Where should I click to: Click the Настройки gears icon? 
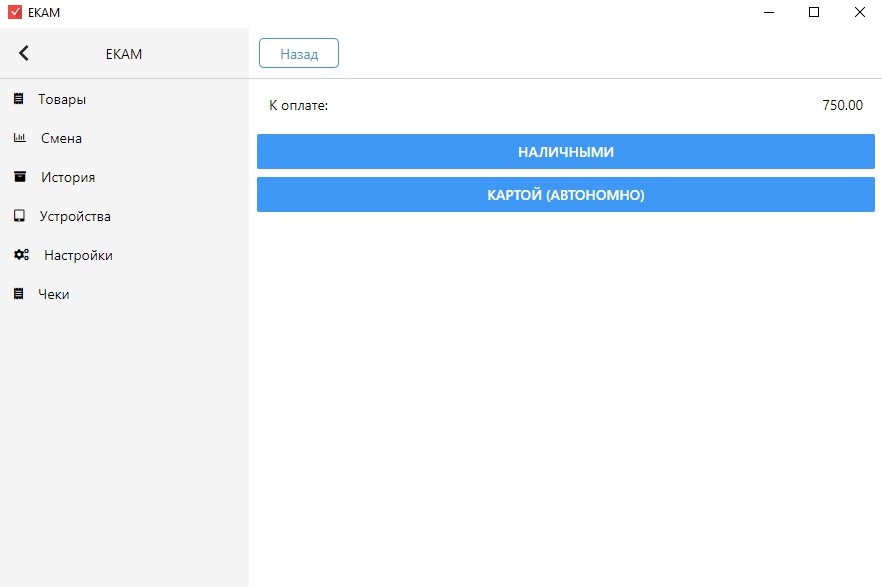click(21, 255)
